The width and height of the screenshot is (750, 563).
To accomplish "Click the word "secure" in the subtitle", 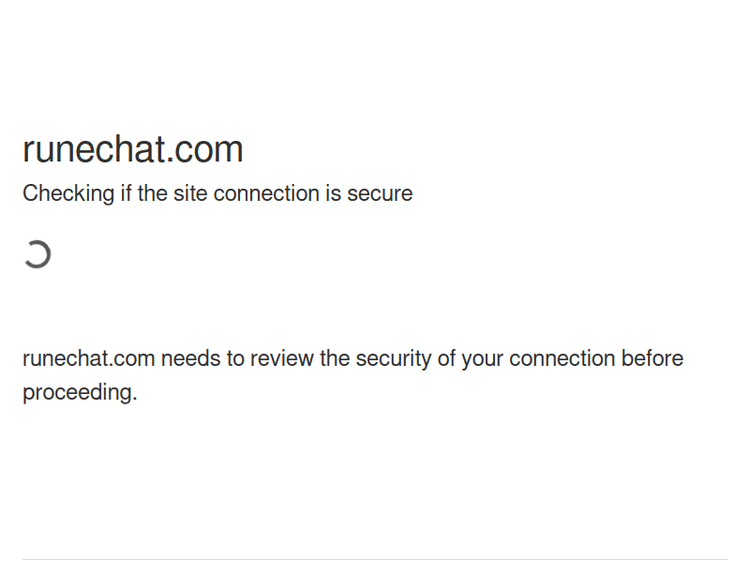I will click(379, 194).
